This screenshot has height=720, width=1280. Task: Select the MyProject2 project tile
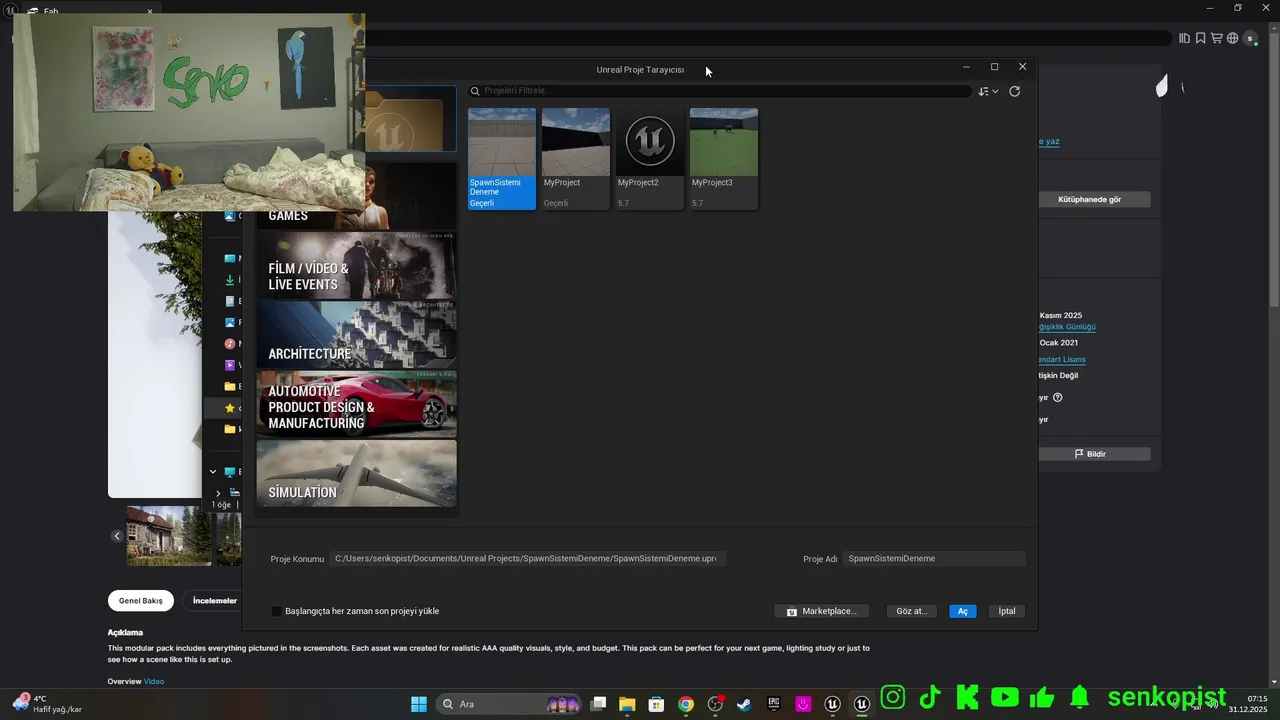(x=650, y=159)
